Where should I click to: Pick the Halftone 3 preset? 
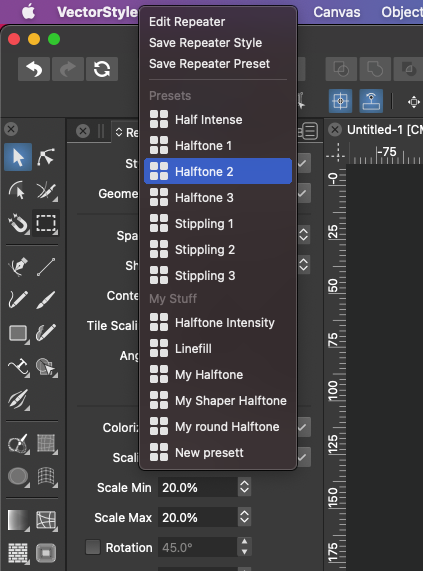218,198
